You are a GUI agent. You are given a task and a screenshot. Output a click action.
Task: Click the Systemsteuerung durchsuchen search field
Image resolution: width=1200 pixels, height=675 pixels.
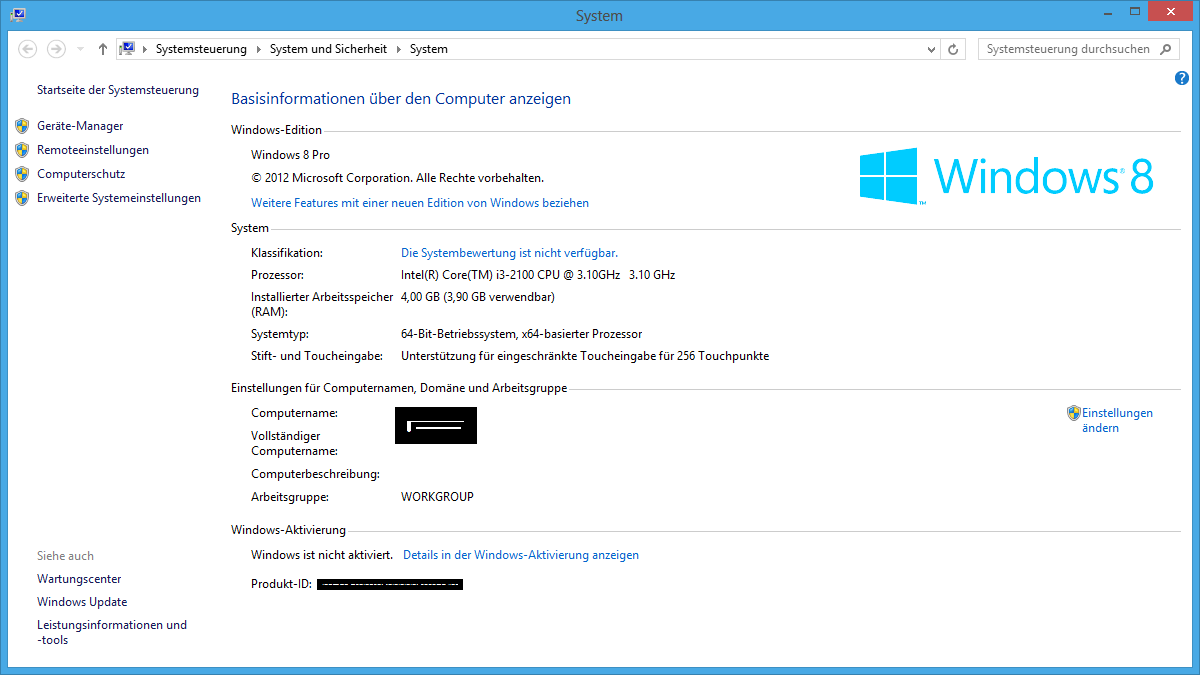click(1067, 49)
